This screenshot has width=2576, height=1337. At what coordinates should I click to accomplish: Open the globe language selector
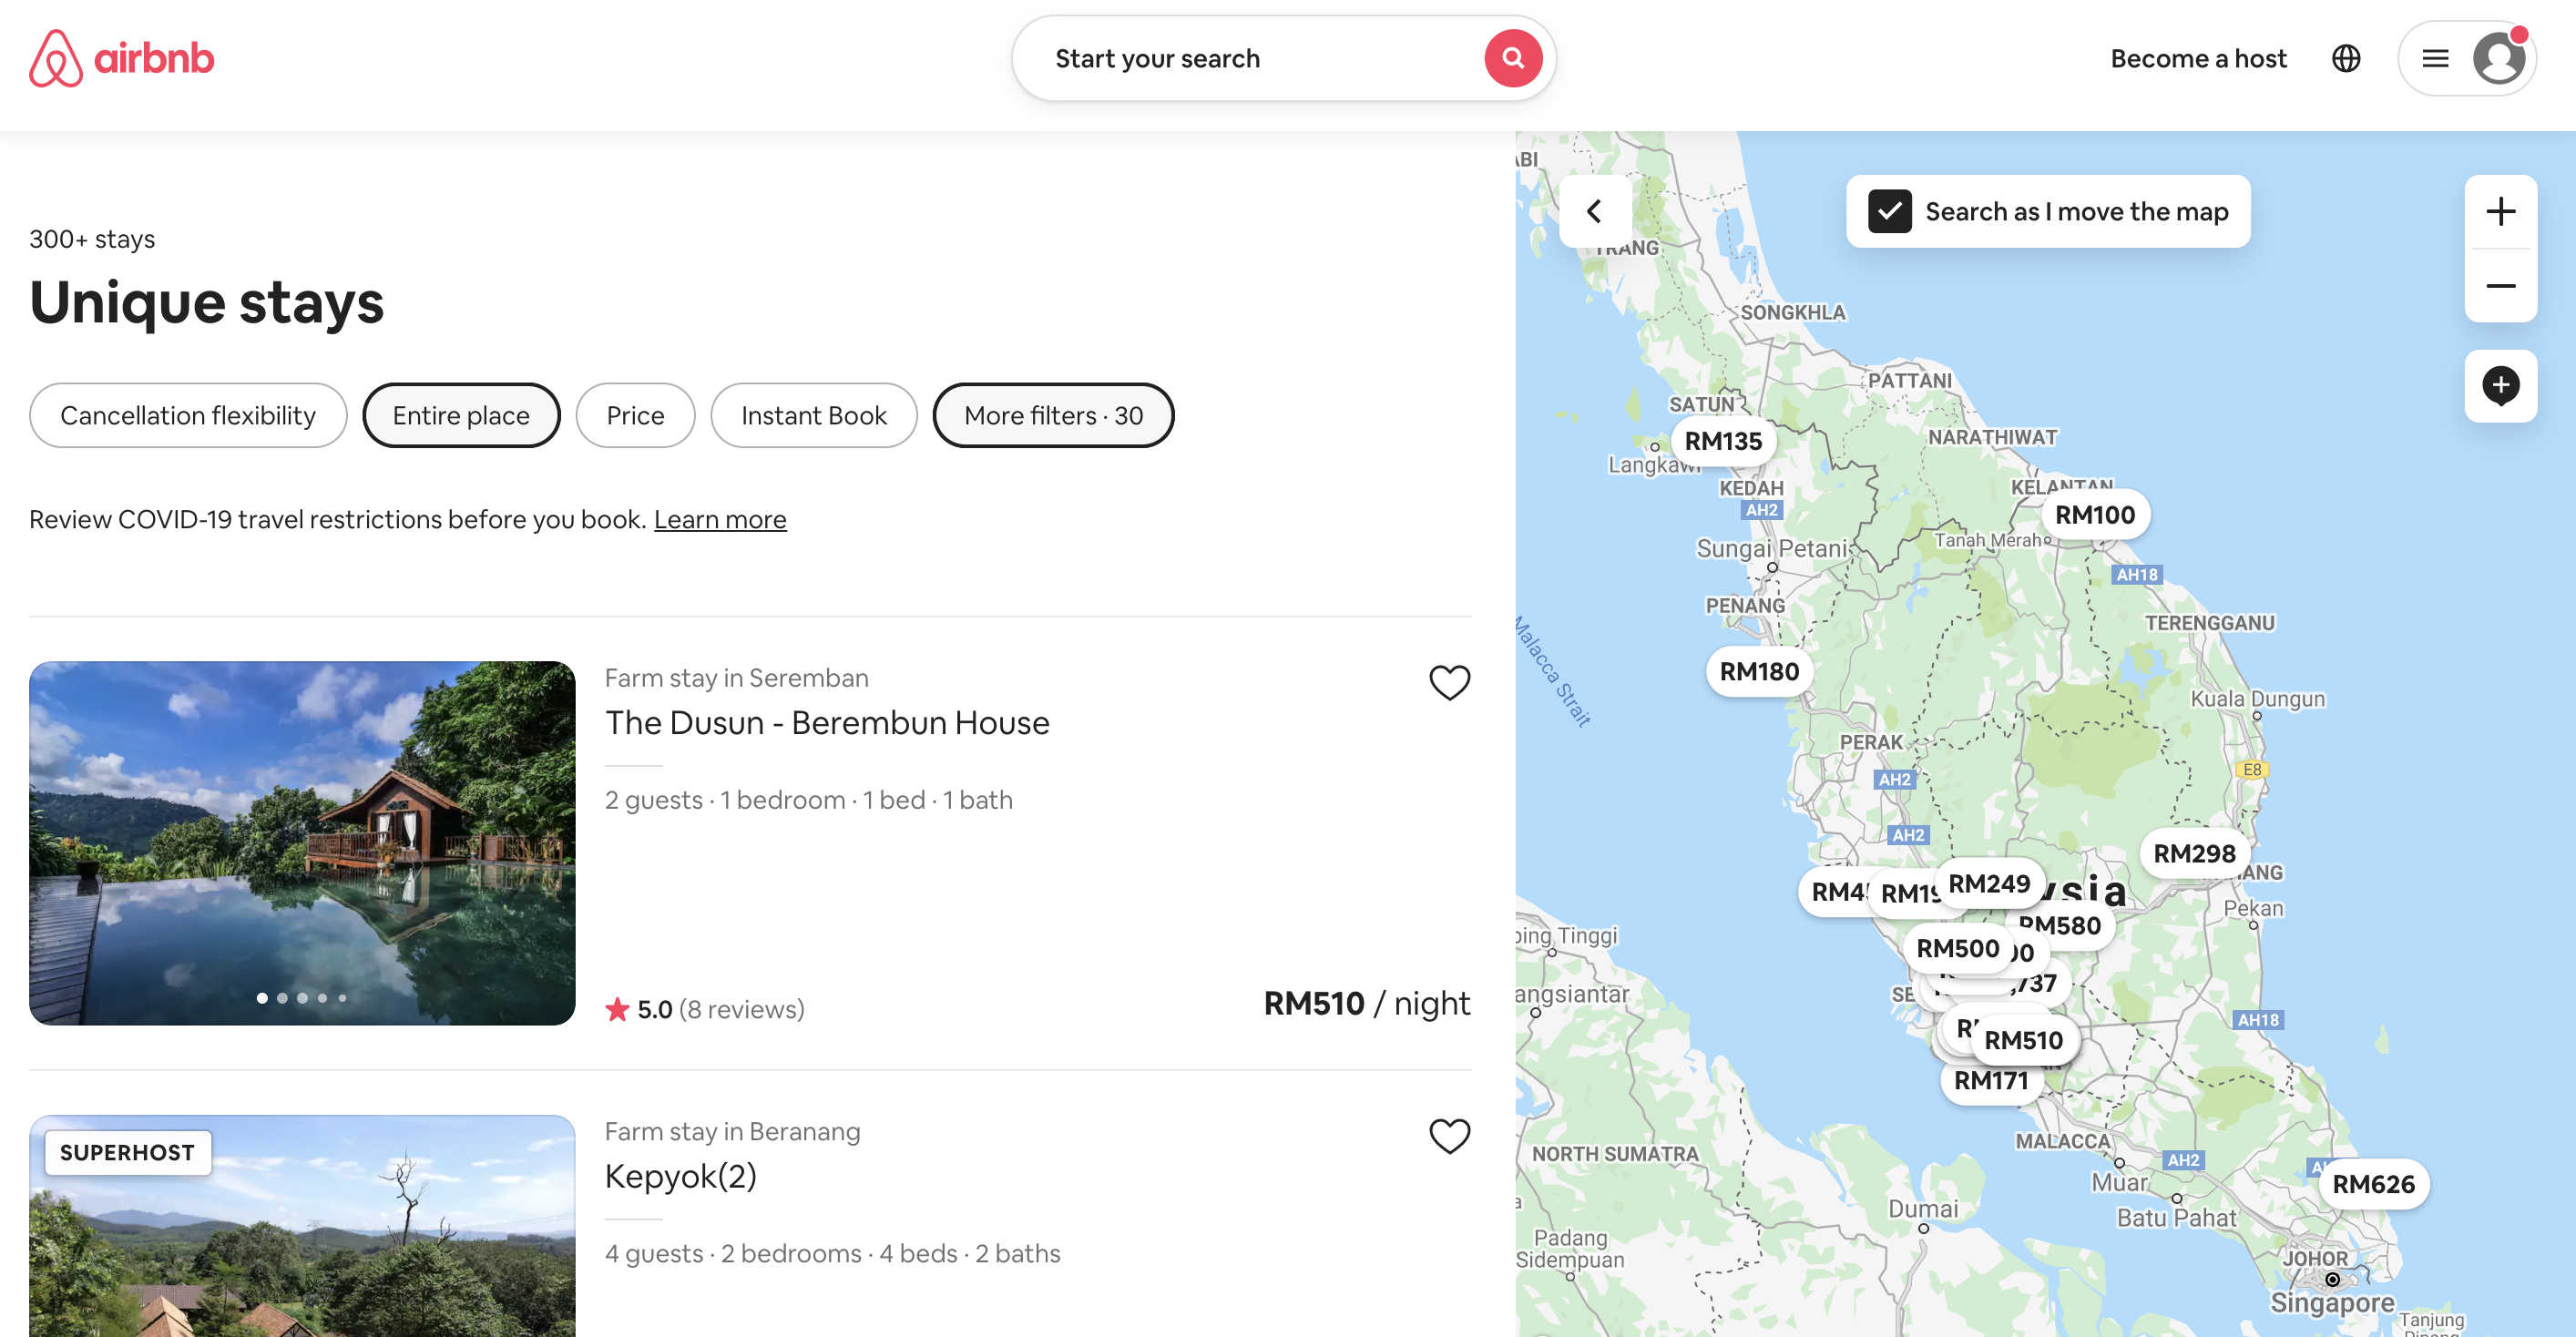click(x=2345, y=58)
